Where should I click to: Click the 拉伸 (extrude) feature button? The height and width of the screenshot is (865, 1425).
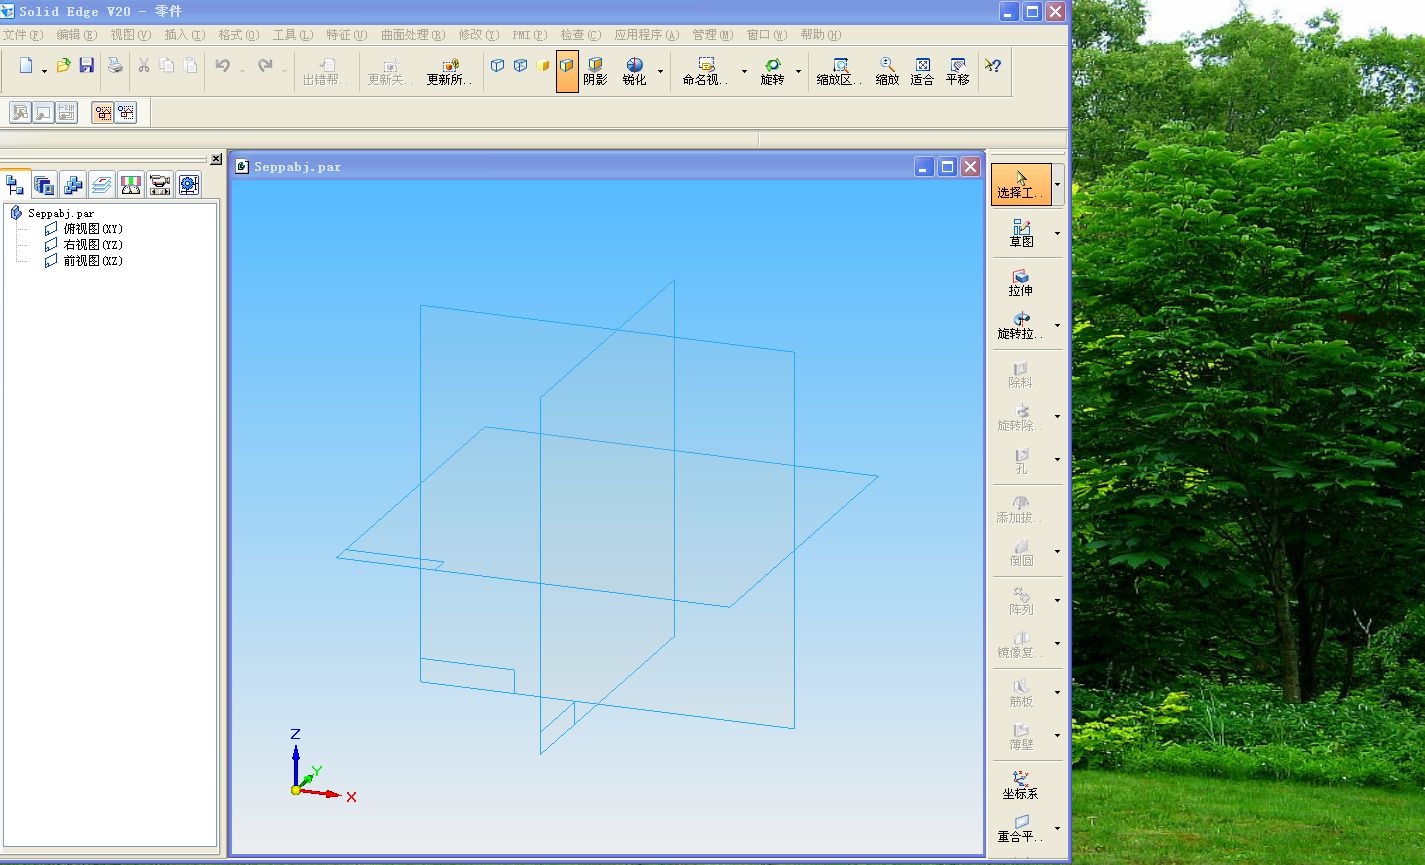point(1021,282)
